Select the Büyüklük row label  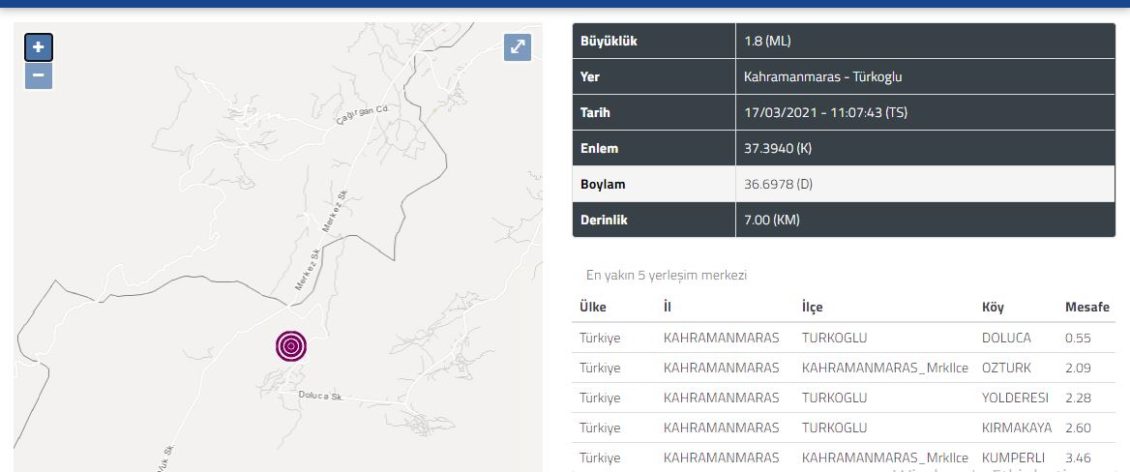click(x=608, y=41)
